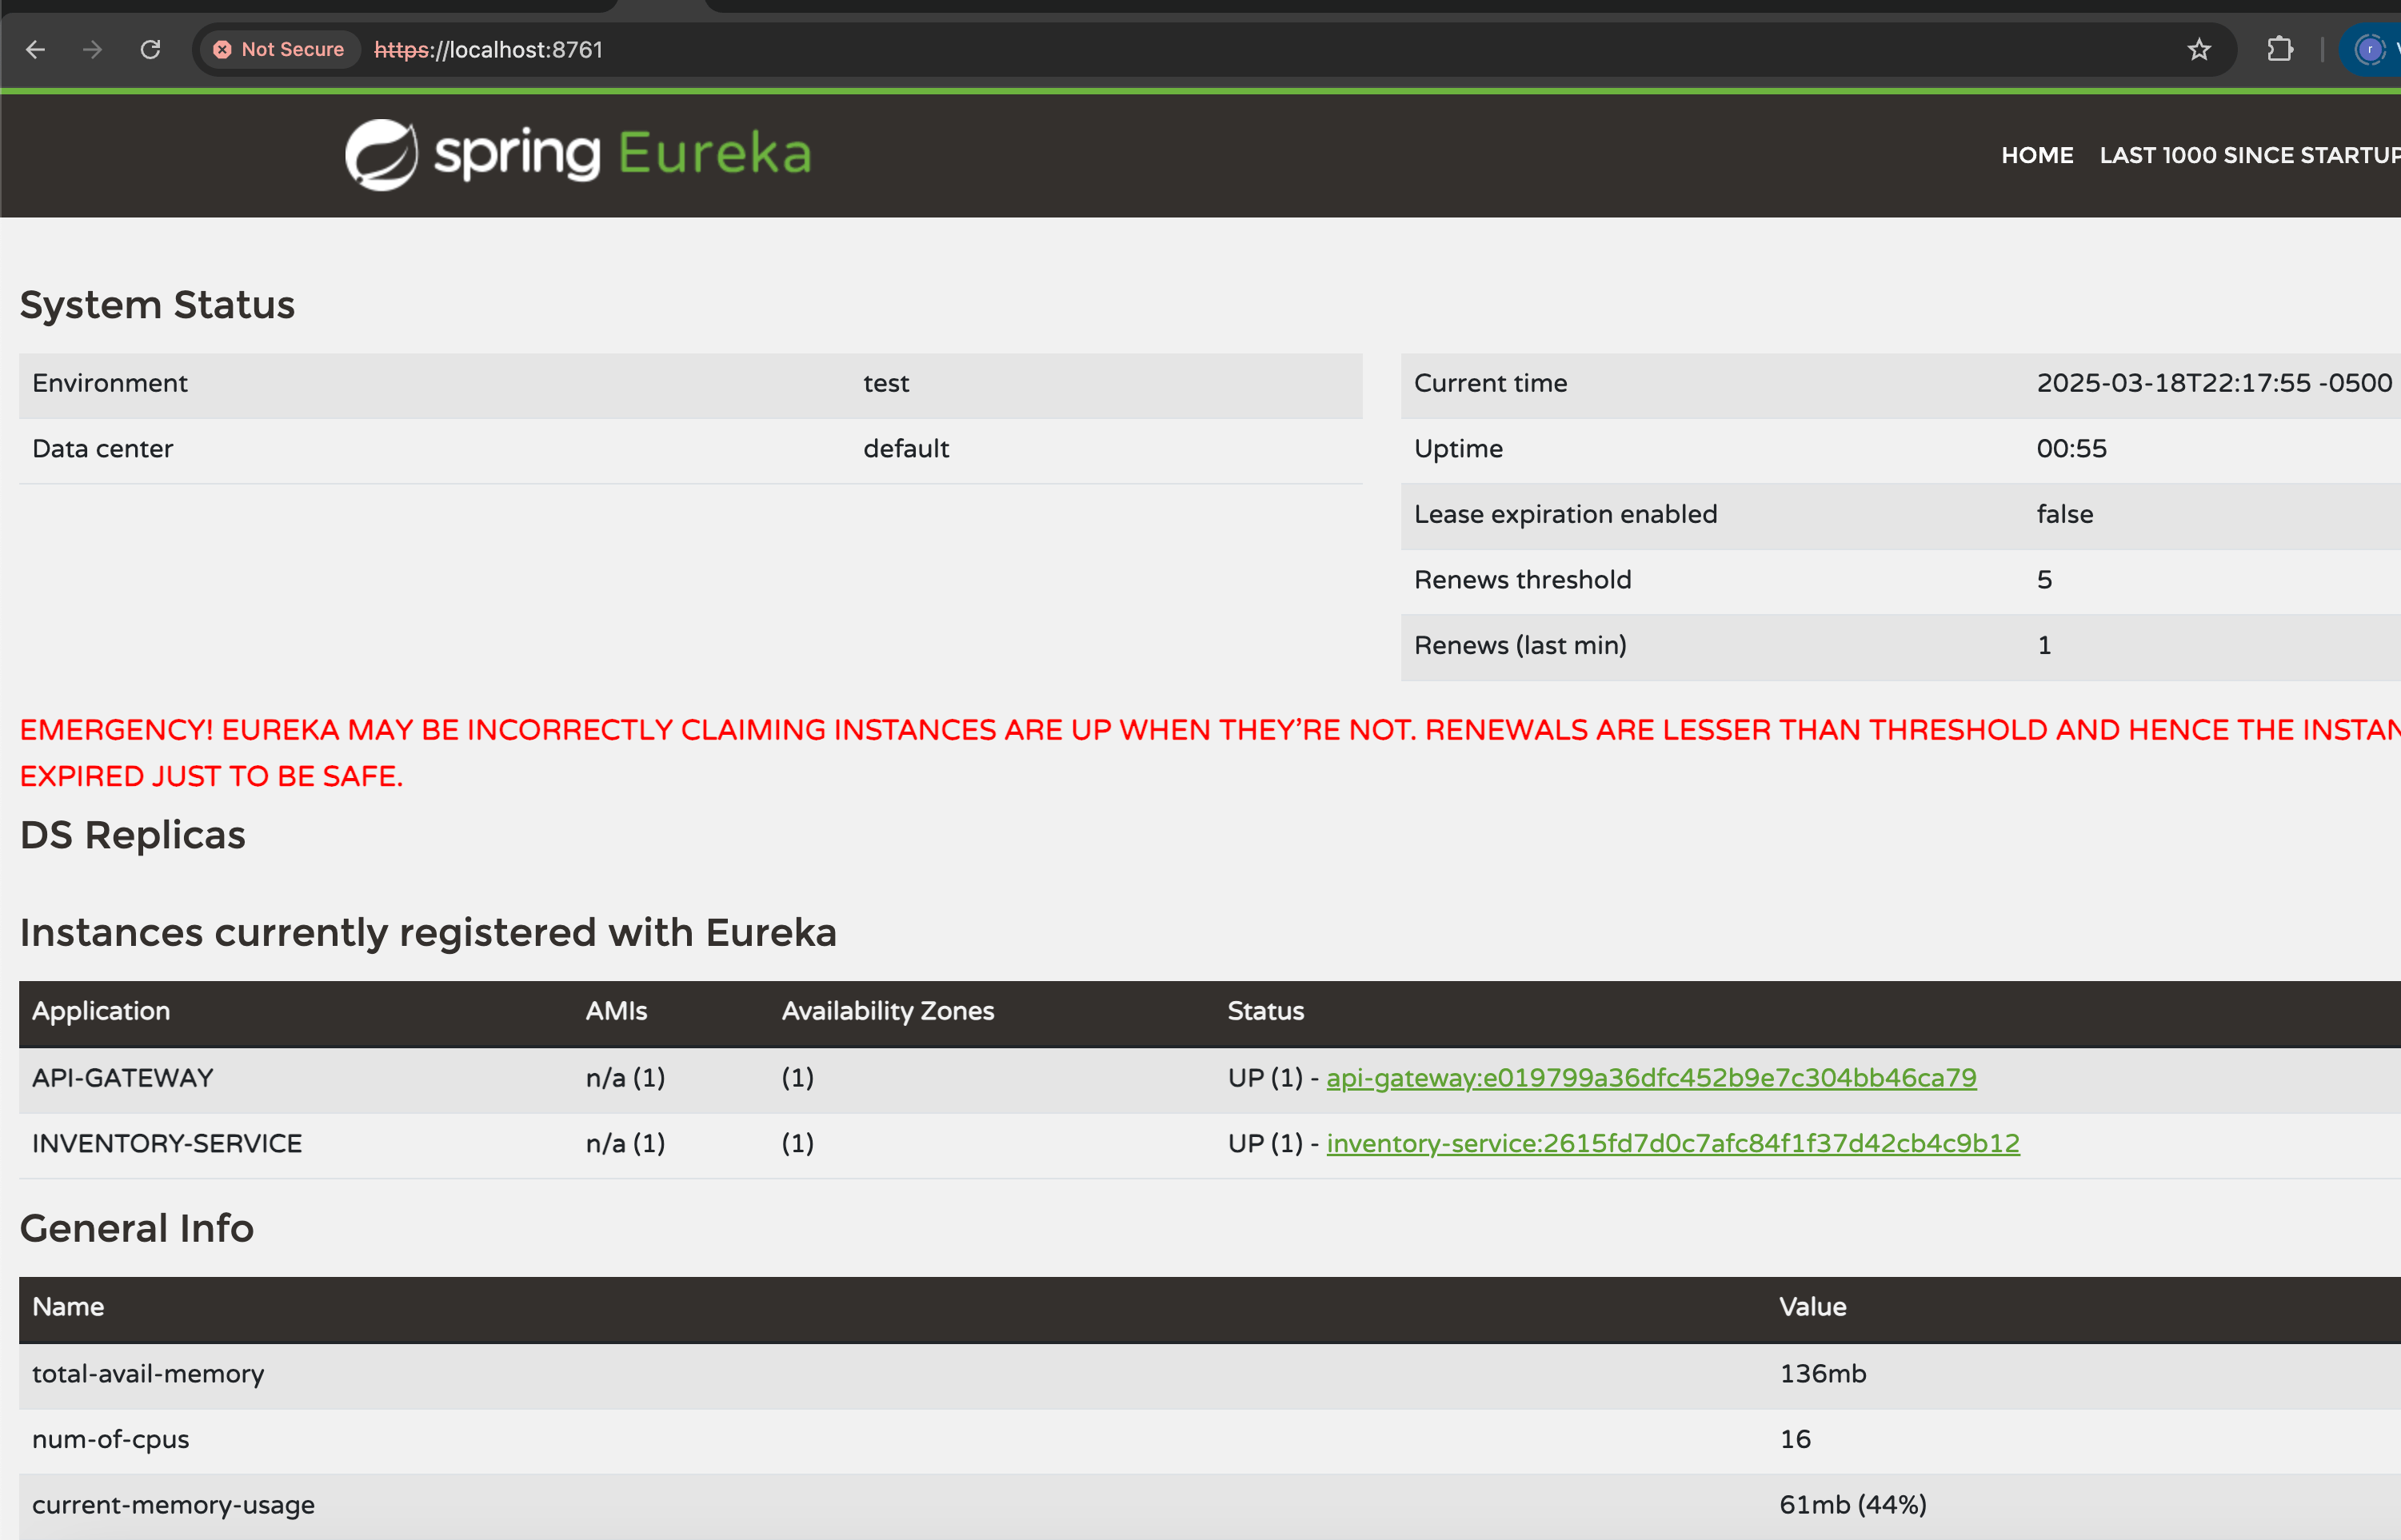Click the browser back arrow

(x=36, y=49)
